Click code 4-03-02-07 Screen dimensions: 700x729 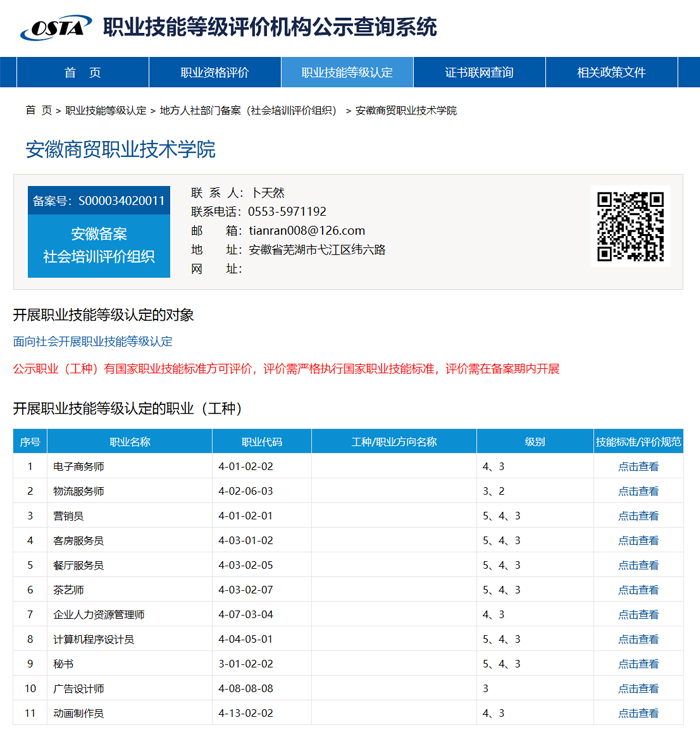click(x=245, y=590)
